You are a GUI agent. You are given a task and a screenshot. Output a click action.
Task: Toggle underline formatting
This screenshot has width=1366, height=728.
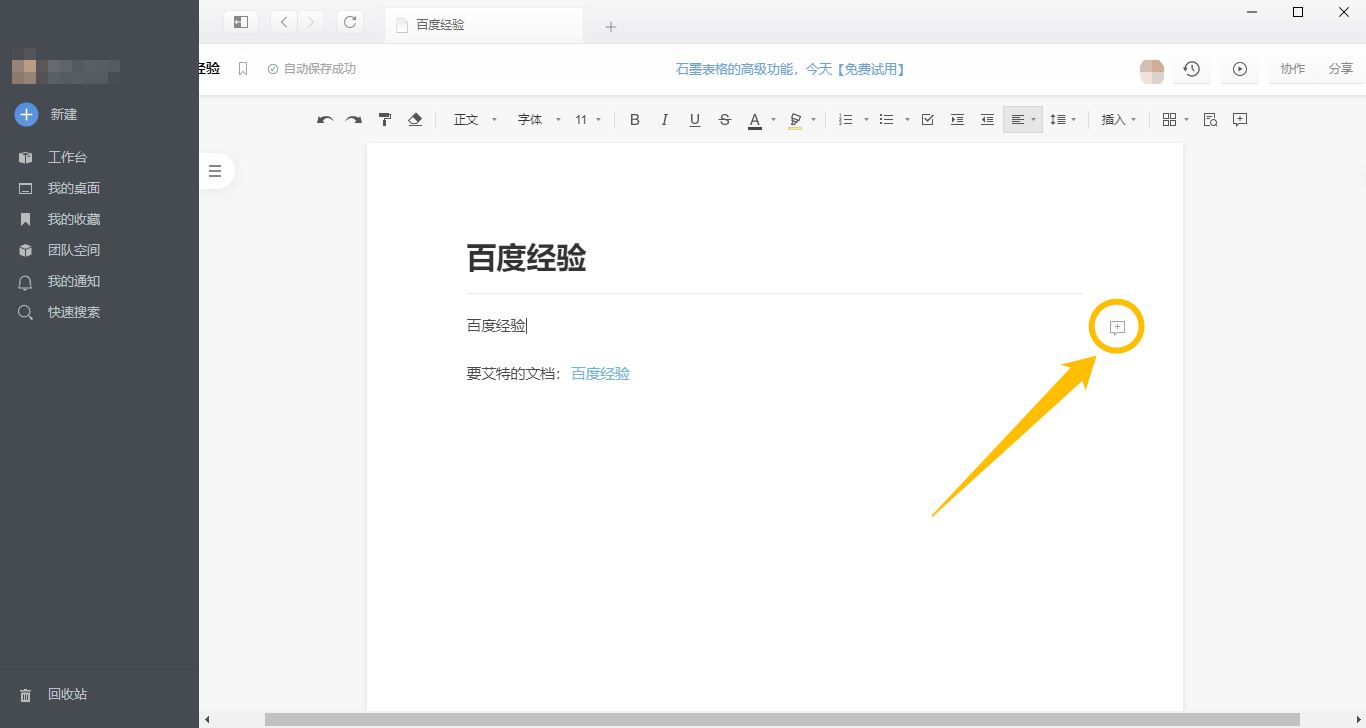694,120
